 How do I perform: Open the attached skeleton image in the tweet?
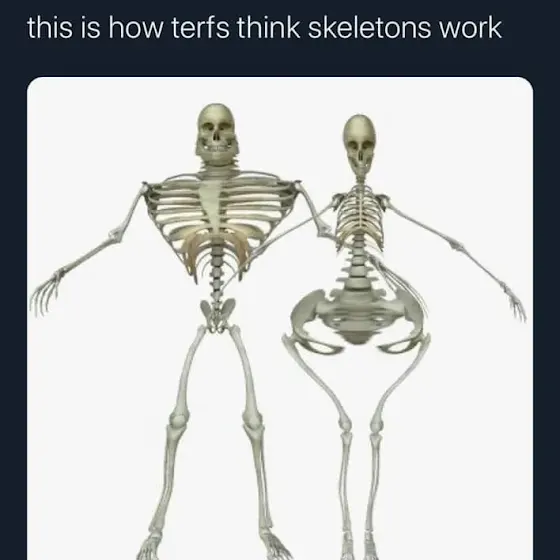point(280,318)
